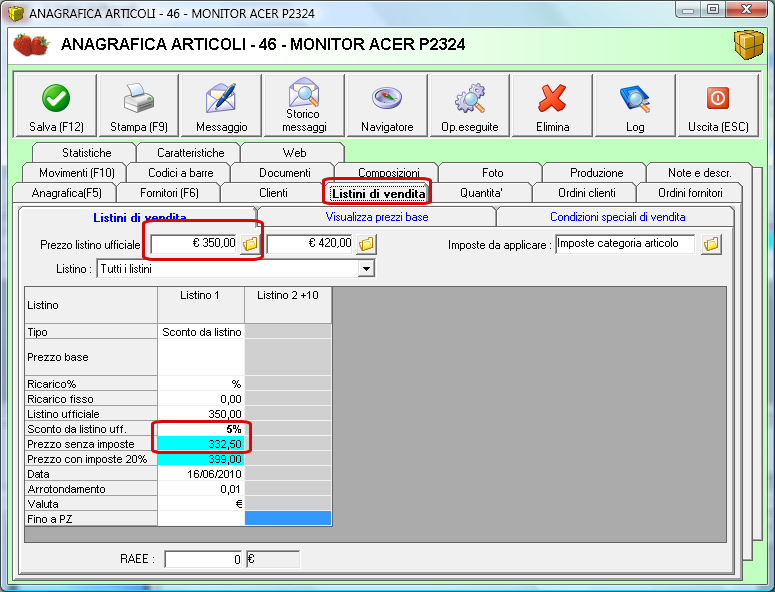This screenshot has height=592, width=775.
Task: Click the RAEE value field
Action: pos(203,559)
